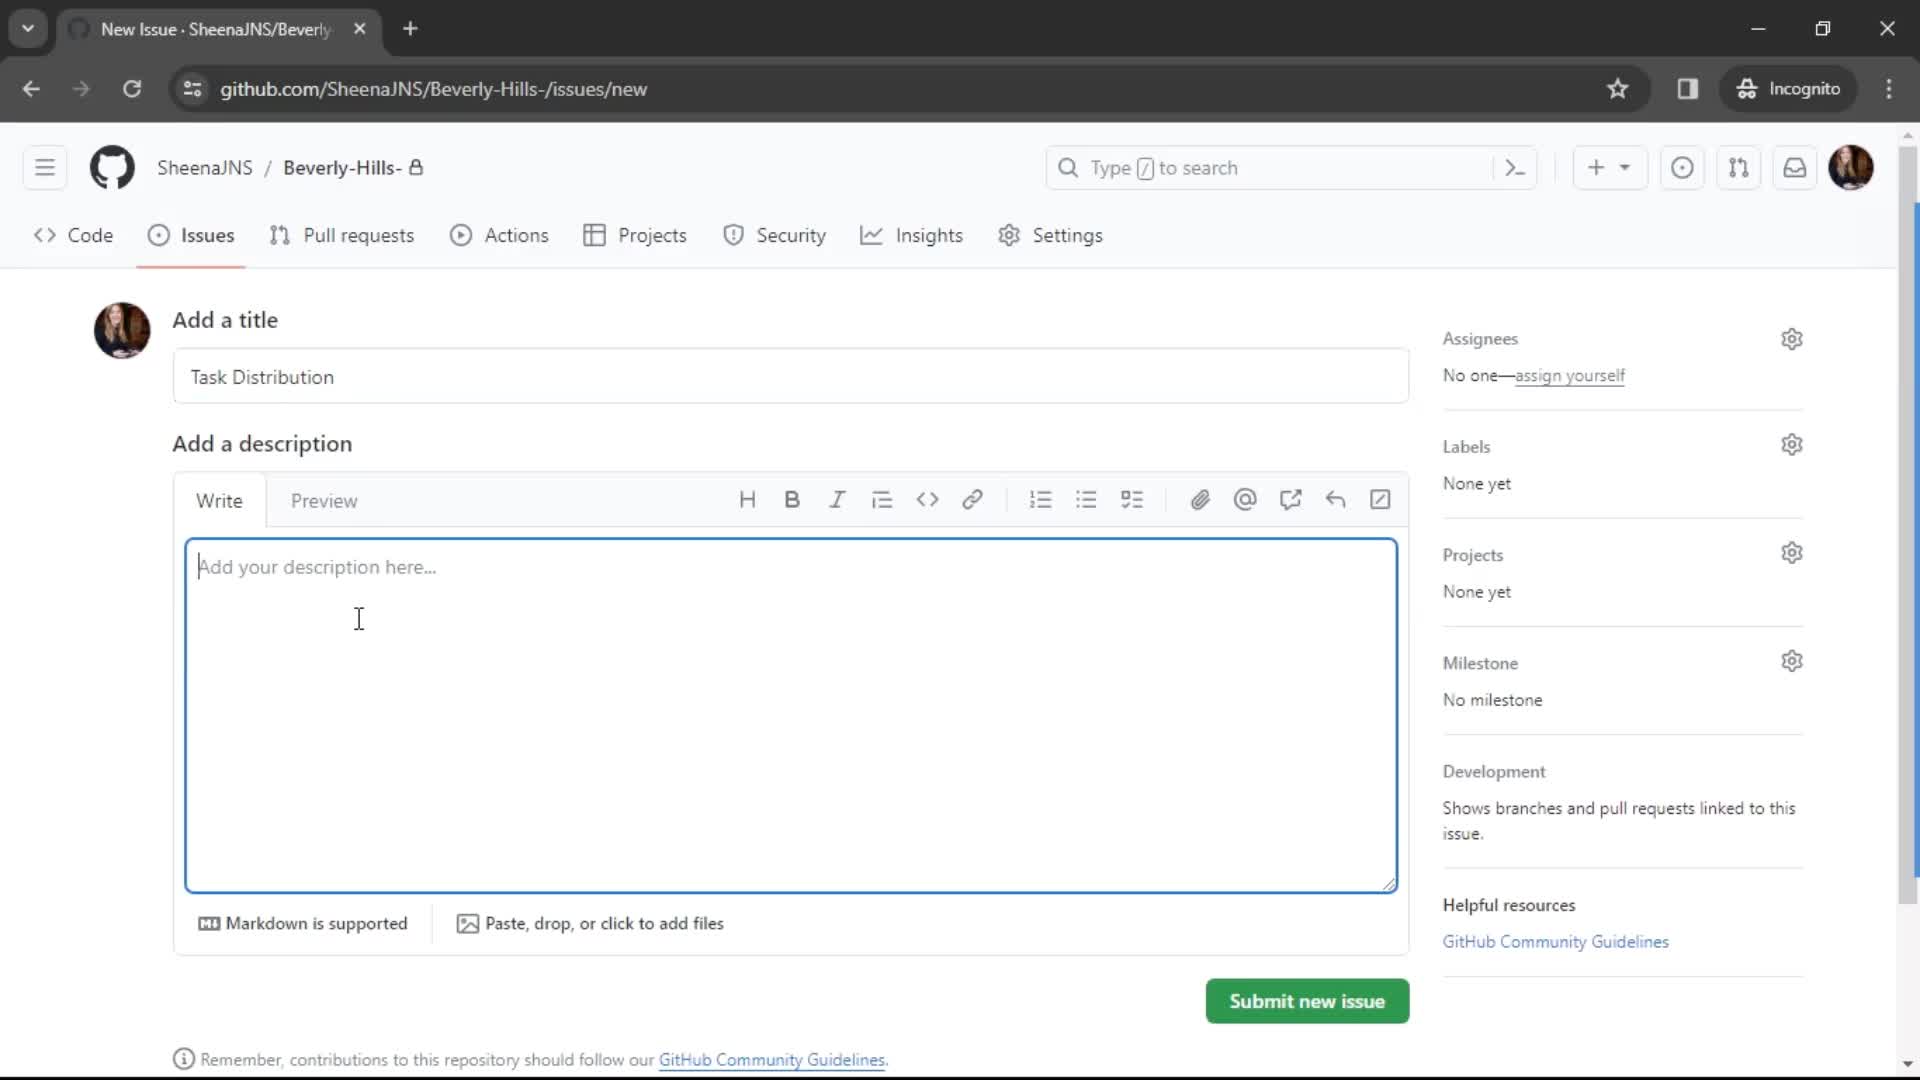1920x1080 pixels.
Task: Open Milestone settings gear
Action: point(1792,661)
